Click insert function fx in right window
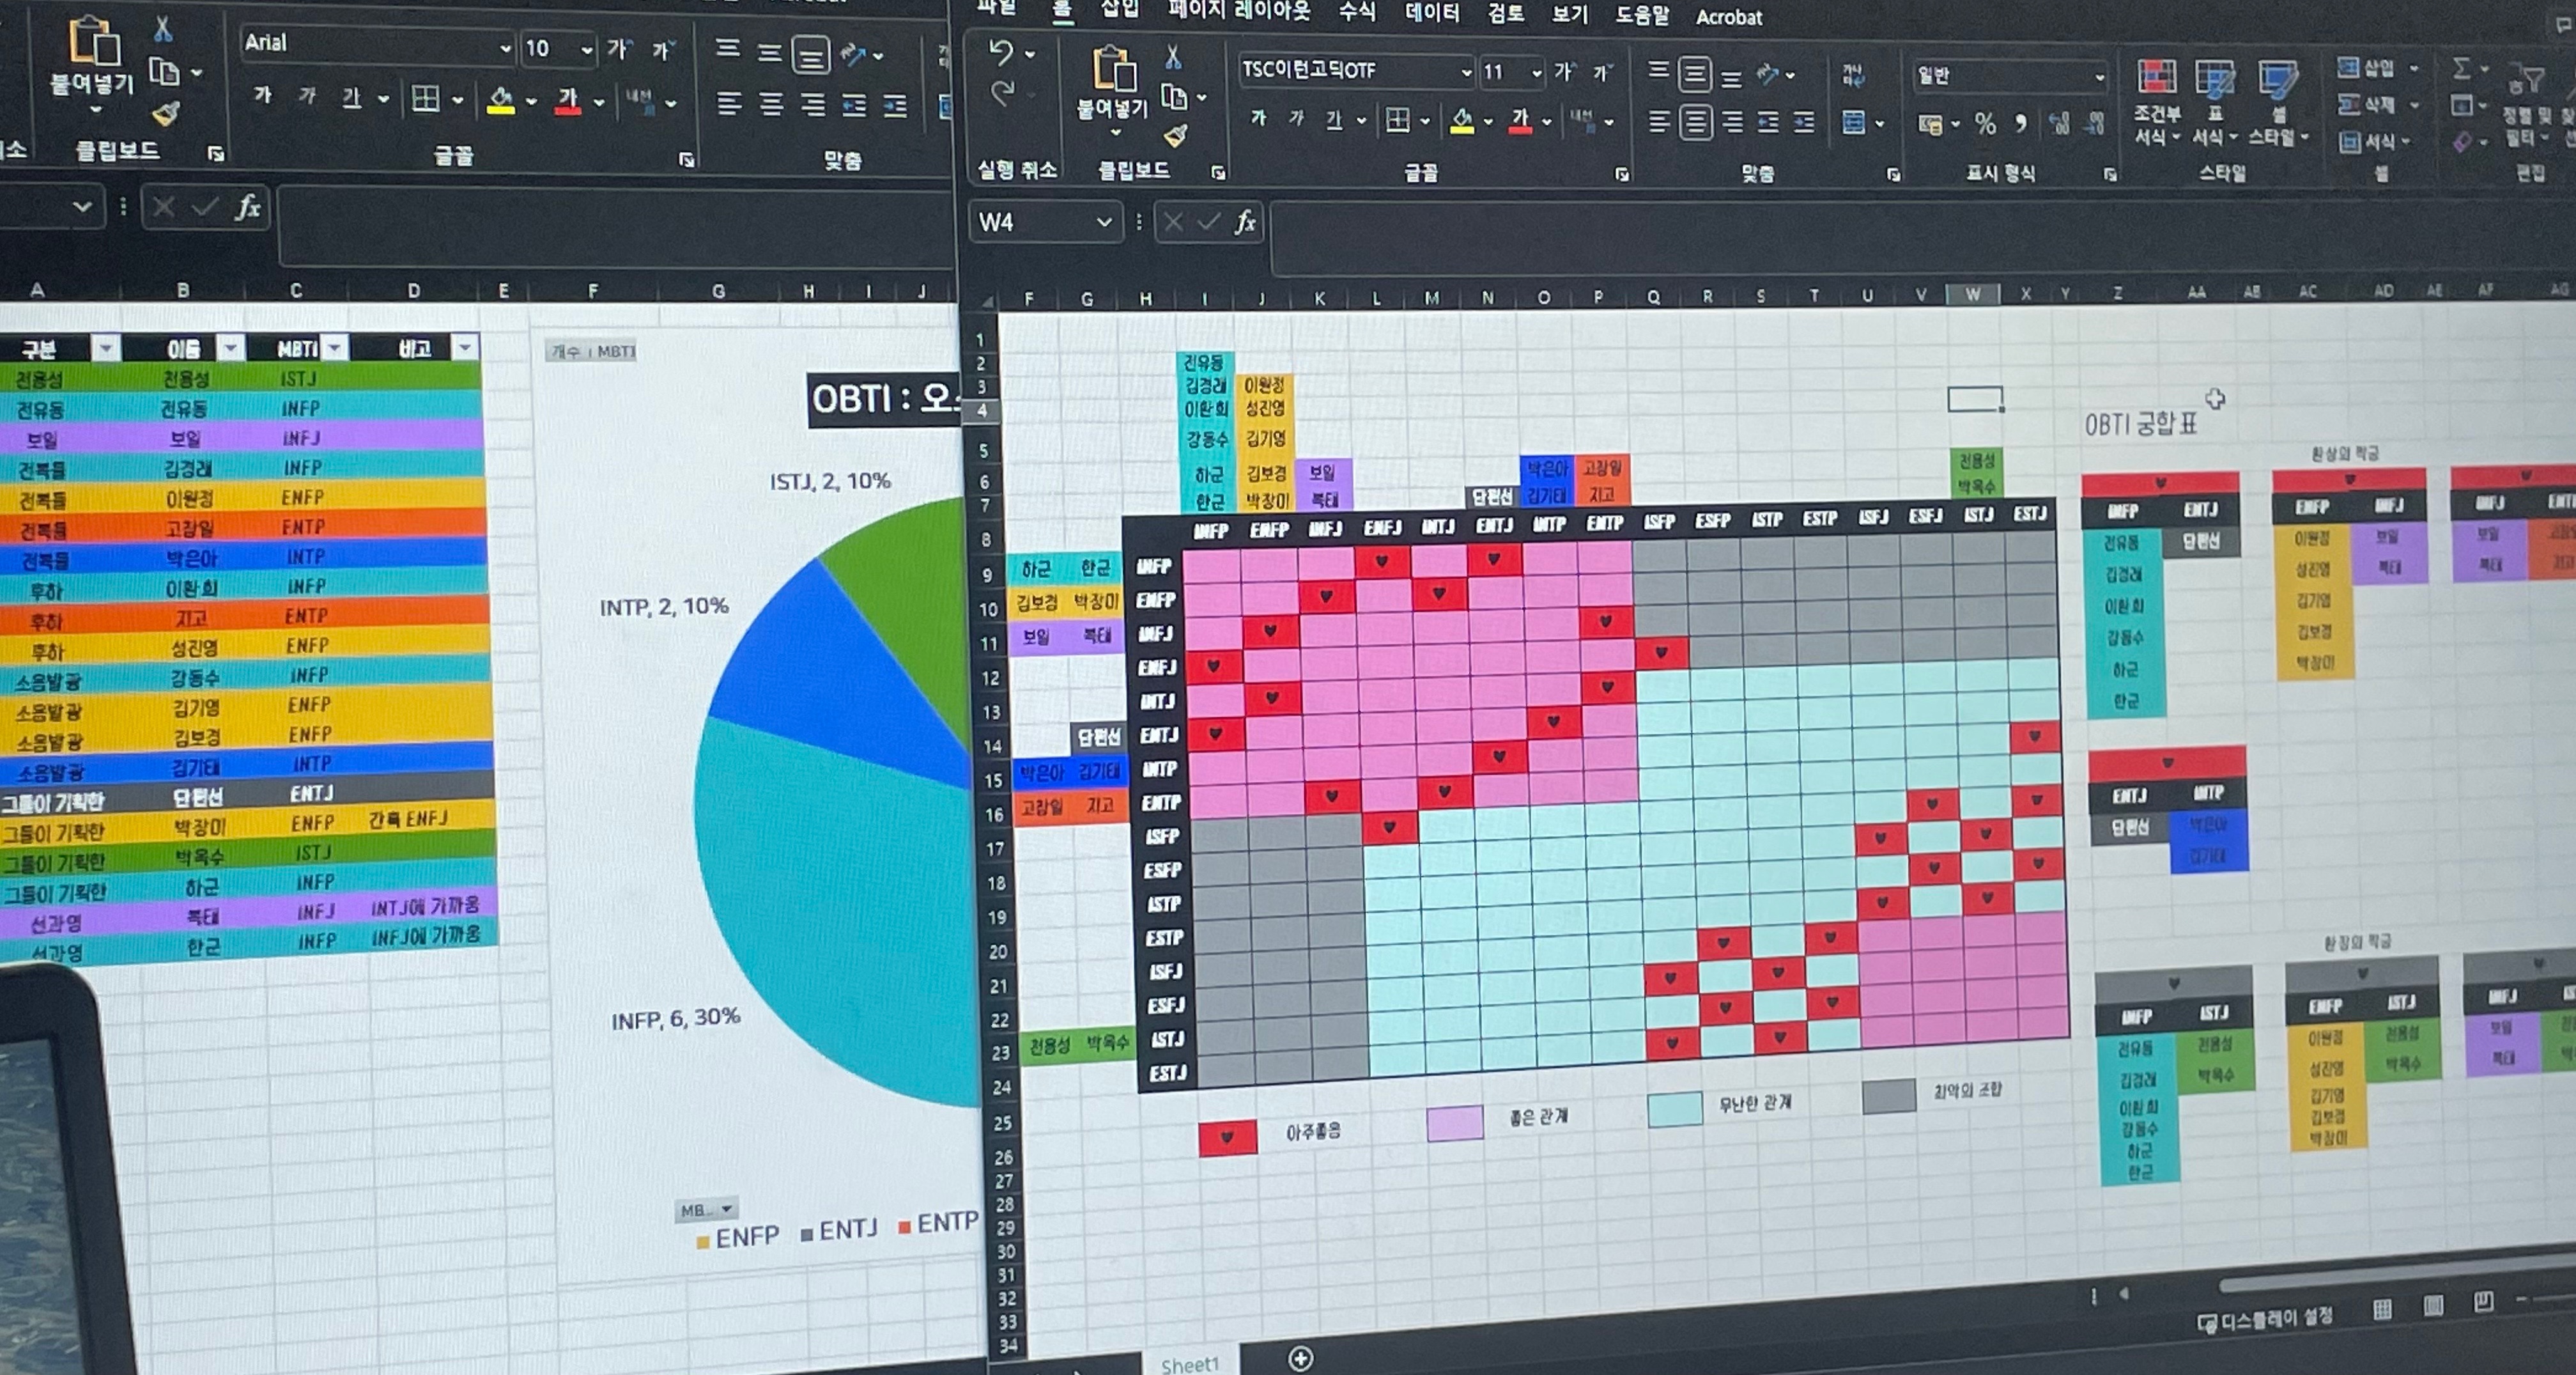 click(1245, 222)
